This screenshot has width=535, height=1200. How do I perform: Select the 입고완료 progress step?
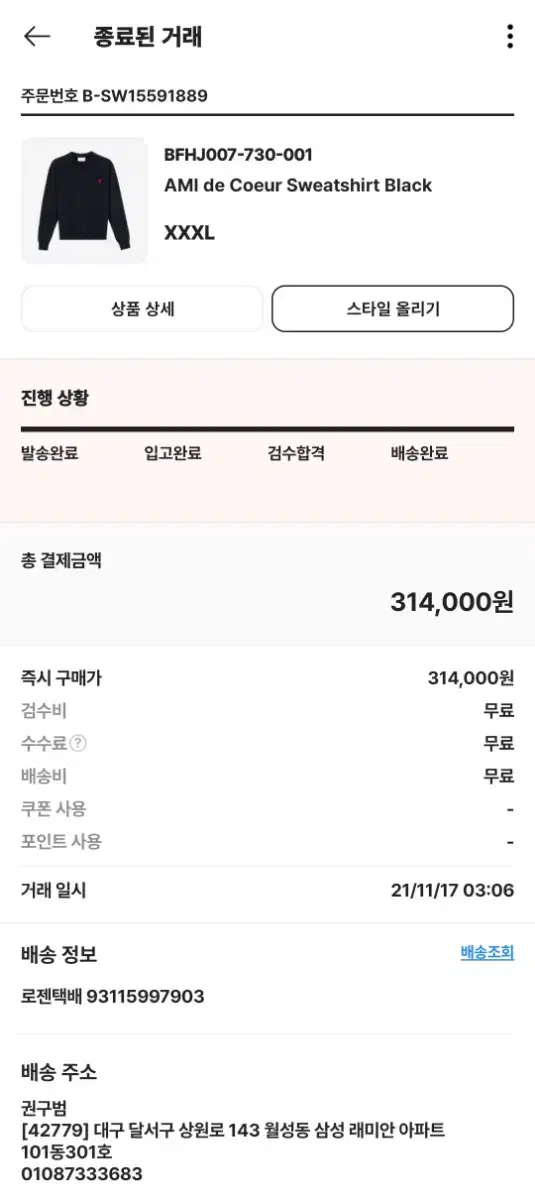(173, 453)
